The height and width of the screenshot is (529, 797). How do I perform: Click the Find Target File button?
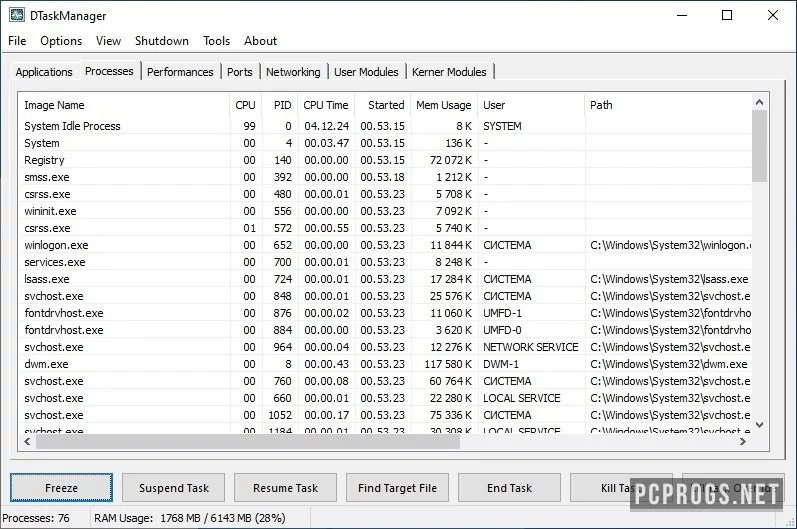point(397,488)
